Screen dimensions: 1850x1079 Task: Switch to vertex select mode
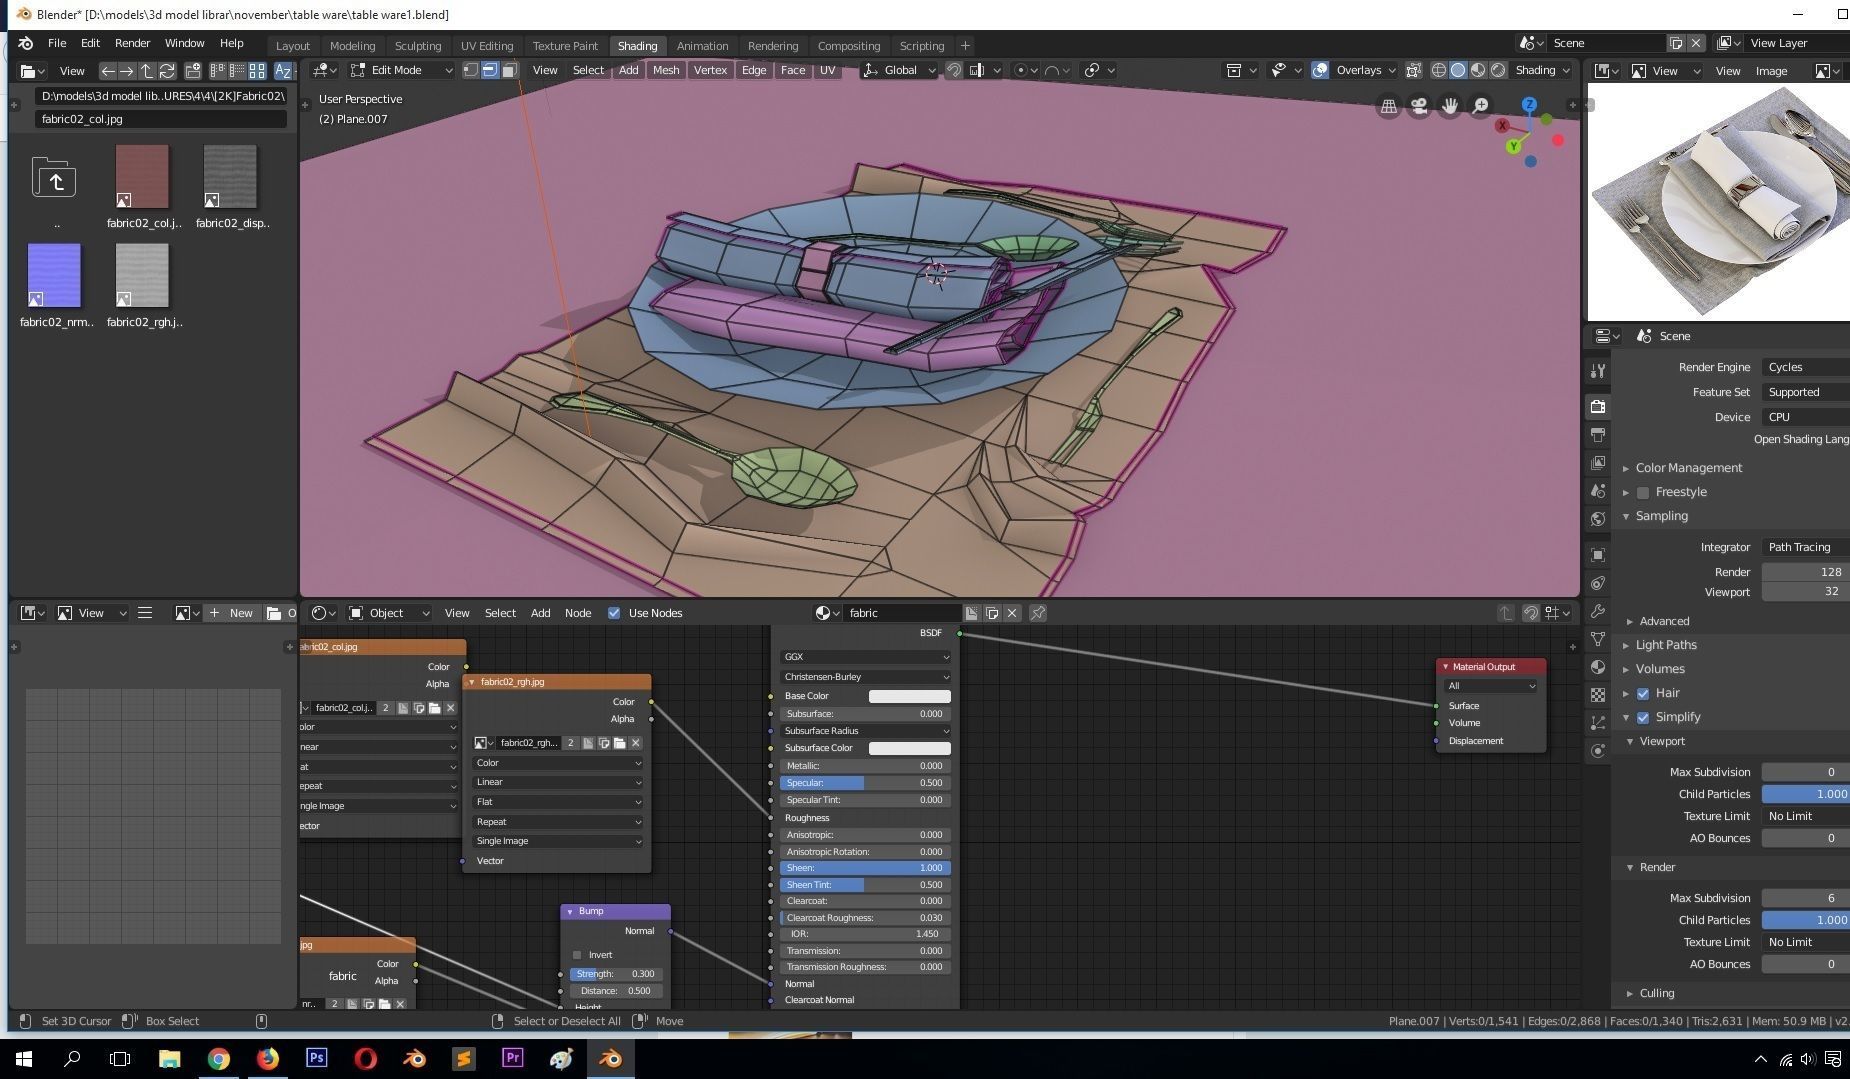click(x=470, y=70)
